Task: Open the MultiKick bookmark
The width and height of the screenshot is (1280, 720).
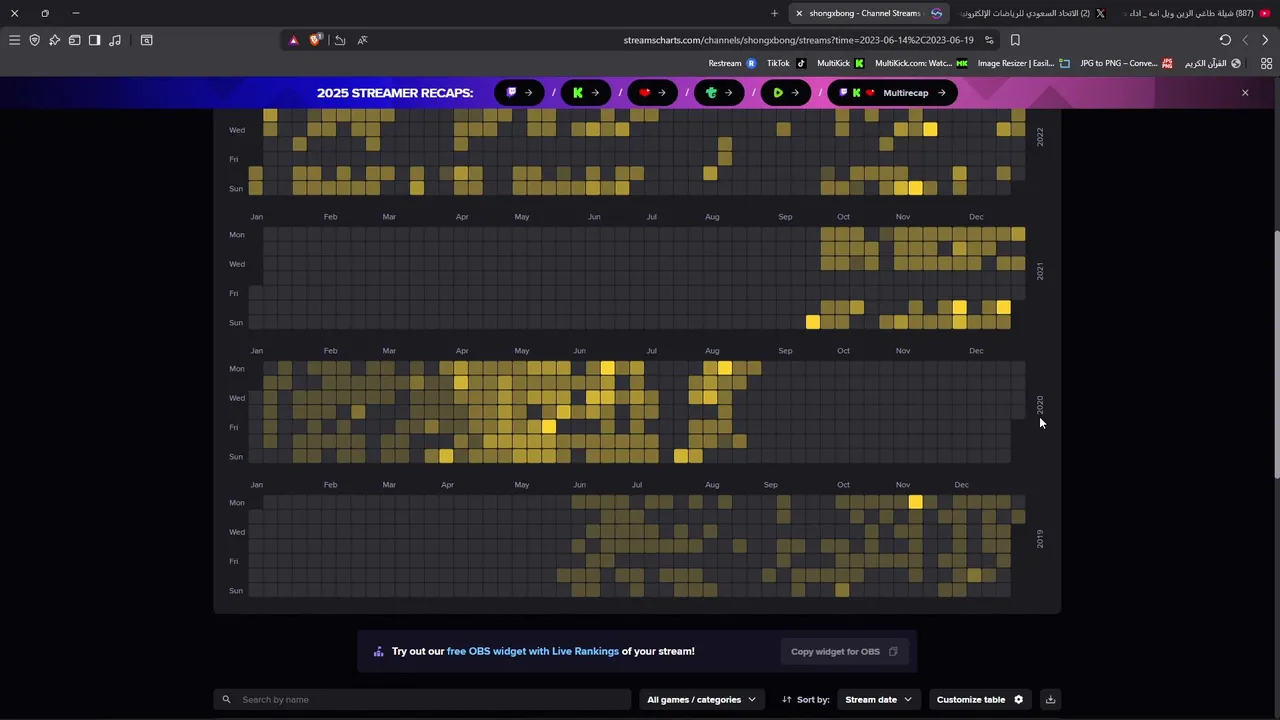Action: (840, 63)
